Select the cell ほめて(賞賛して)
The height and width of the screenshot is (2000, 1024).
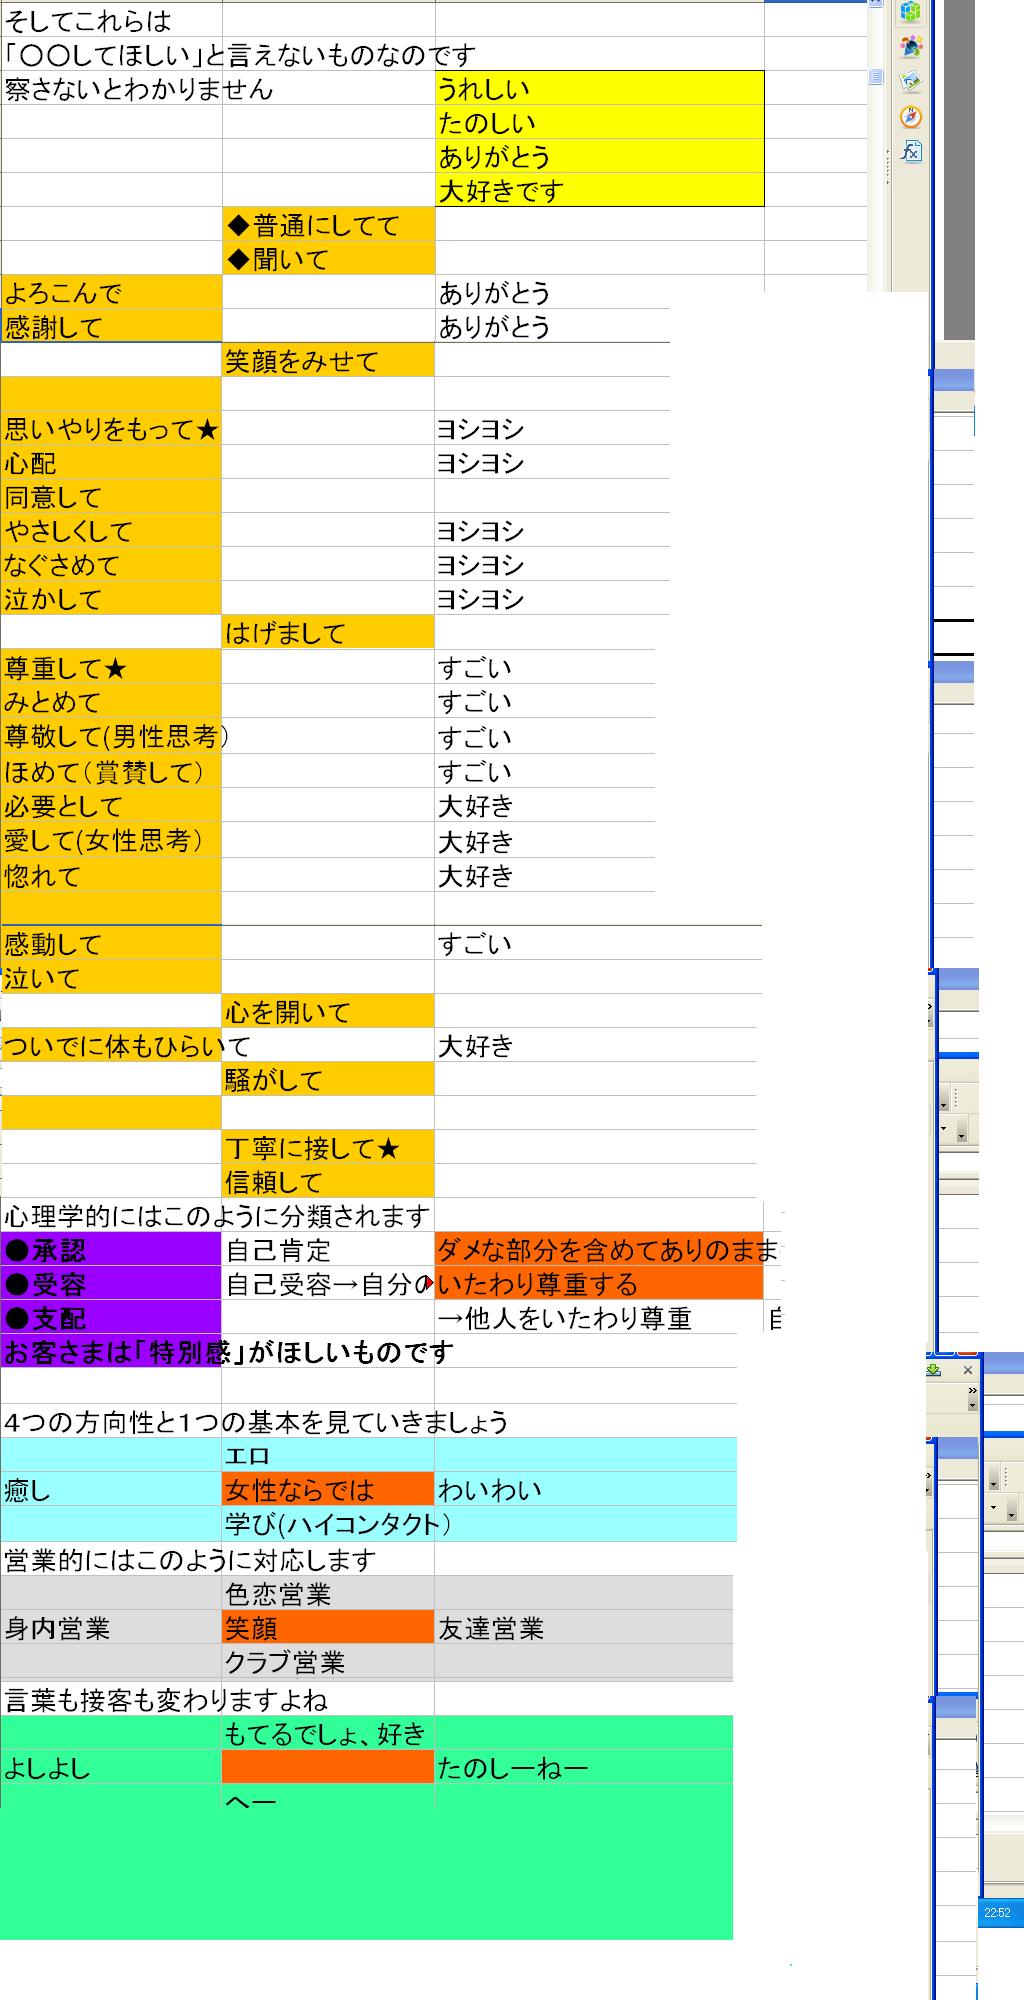(x=111, y=771)
